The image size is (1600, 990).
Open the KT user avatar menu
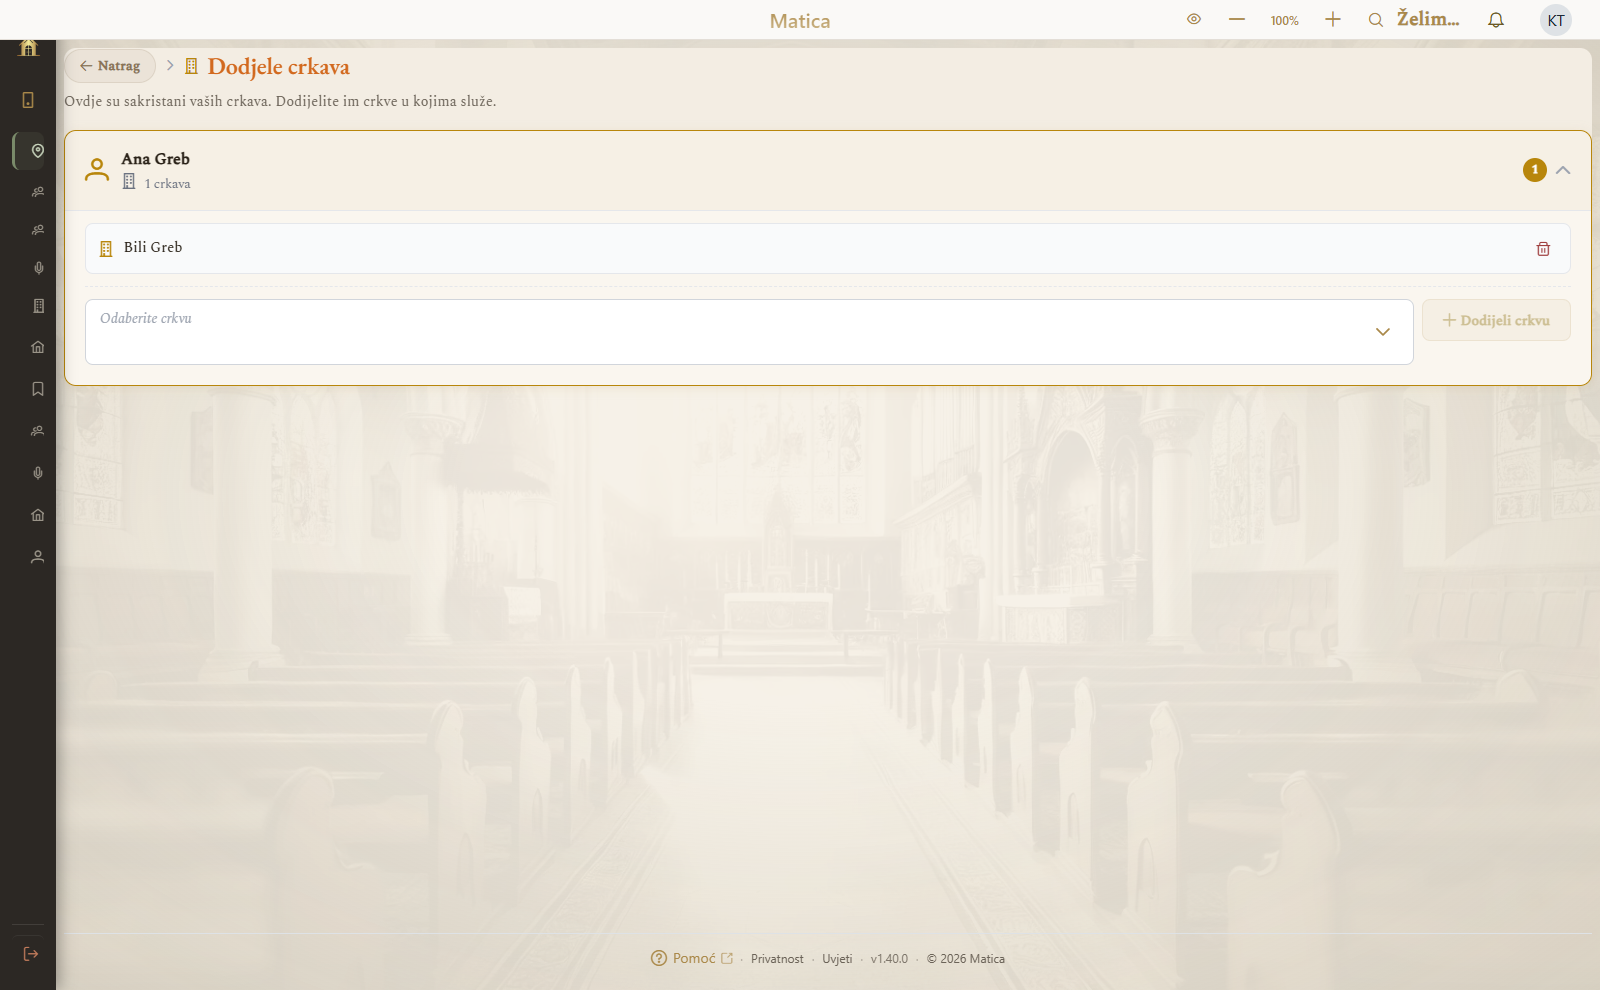tap(1556, 20)
